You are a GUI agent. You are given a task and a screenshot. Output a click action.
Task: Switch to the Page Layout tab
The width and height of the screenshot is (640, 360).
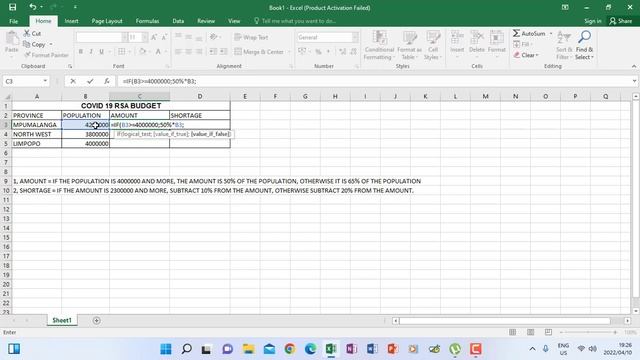(107, 21)
